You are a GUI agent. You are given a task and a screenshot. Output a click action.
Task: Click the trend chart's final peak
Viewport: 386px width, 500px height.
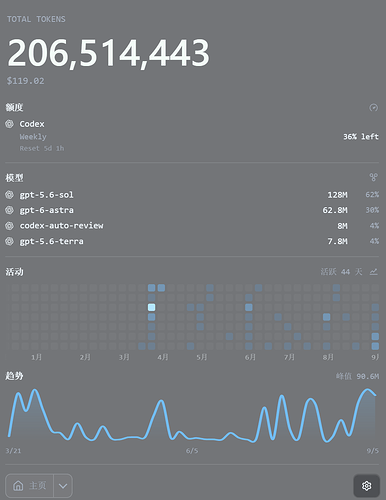click(x=368, y=389)
